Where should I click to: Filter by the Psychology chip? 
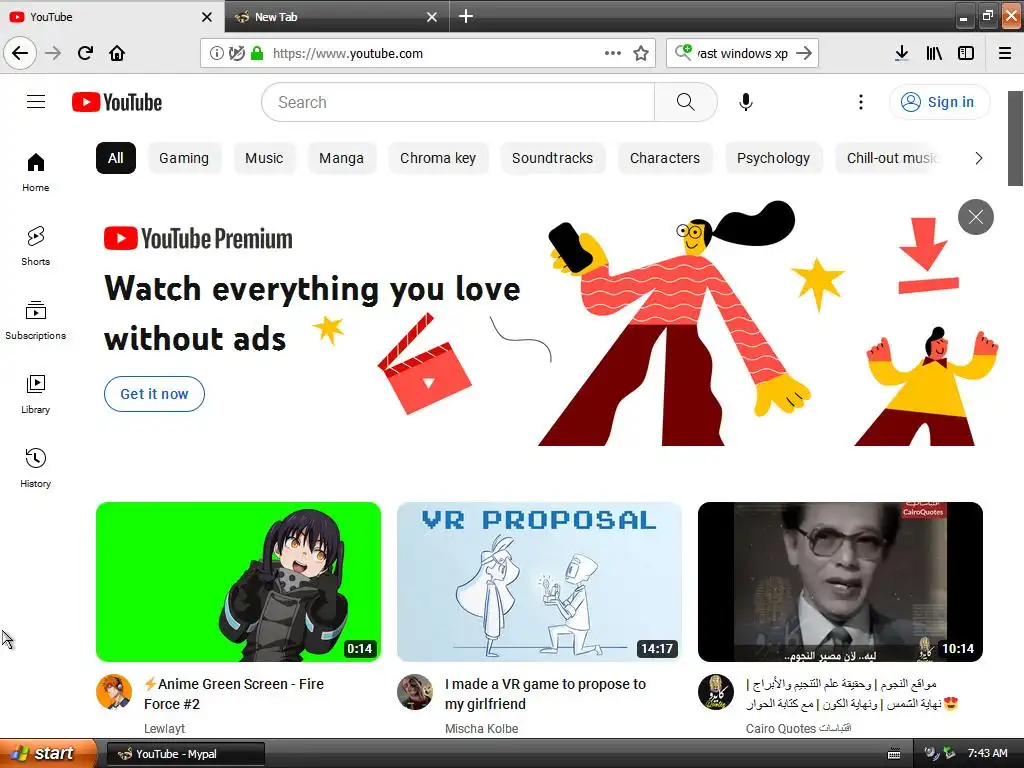point(773,158)
